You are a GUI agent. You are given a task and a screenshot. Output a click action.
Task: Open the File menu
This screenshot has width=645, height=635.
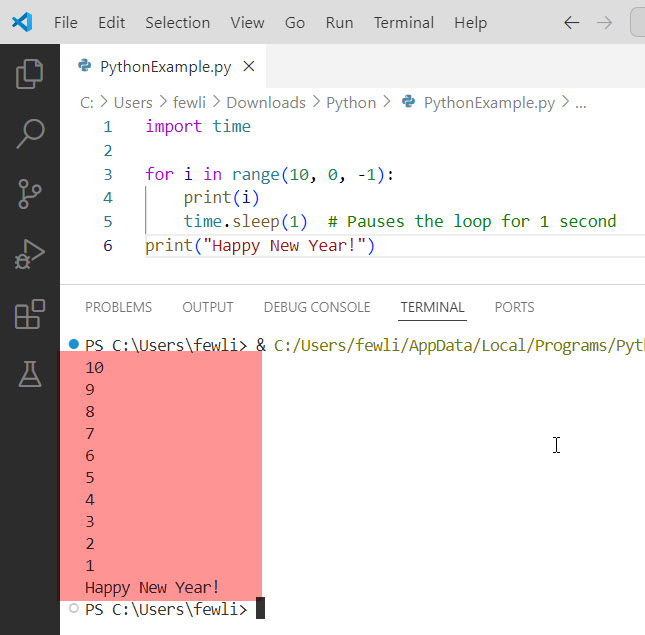pyautogui.click(x=66, y=23)
